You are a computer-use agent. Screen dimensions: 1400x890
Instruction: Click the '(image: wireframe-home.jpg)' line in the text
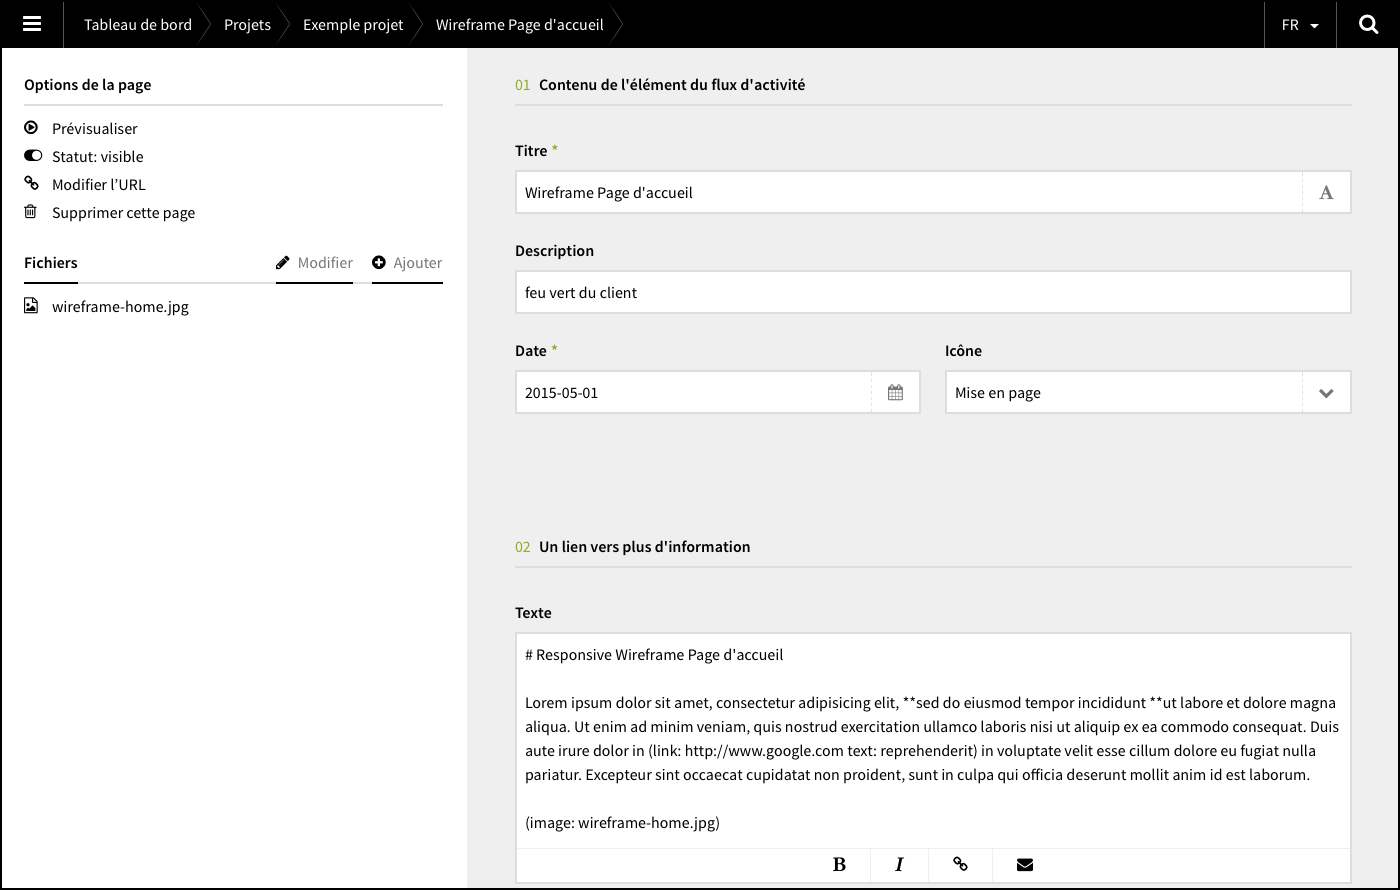pos(622,822)
